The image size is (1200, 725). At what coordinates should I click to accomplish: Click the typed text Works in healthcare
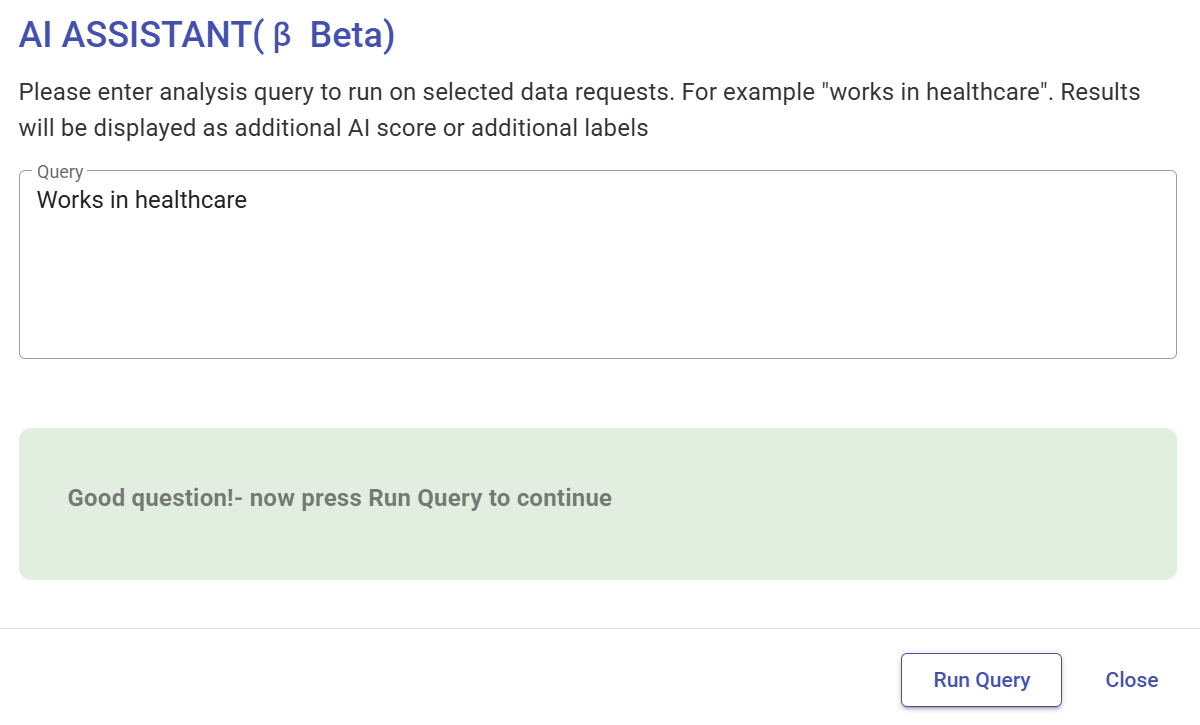point(142,200)
